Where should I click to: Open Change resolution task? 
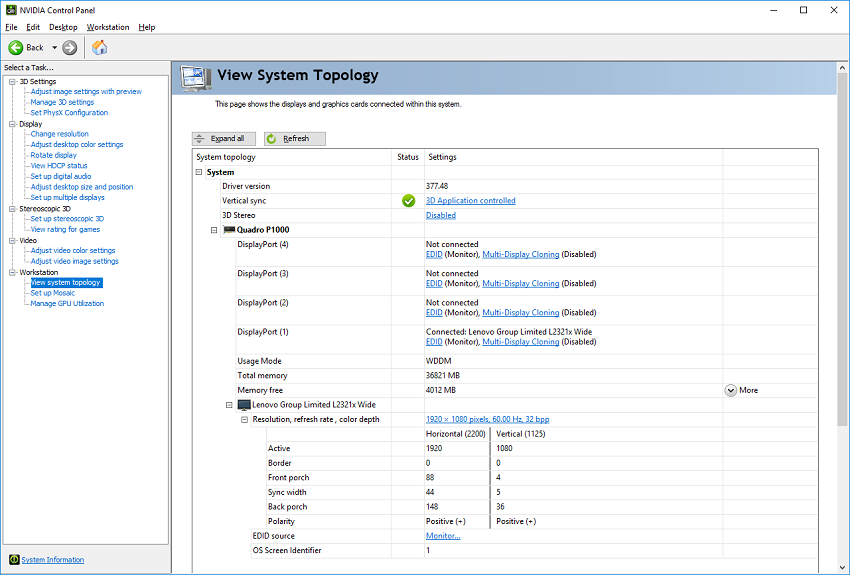[x=60, y=134]
